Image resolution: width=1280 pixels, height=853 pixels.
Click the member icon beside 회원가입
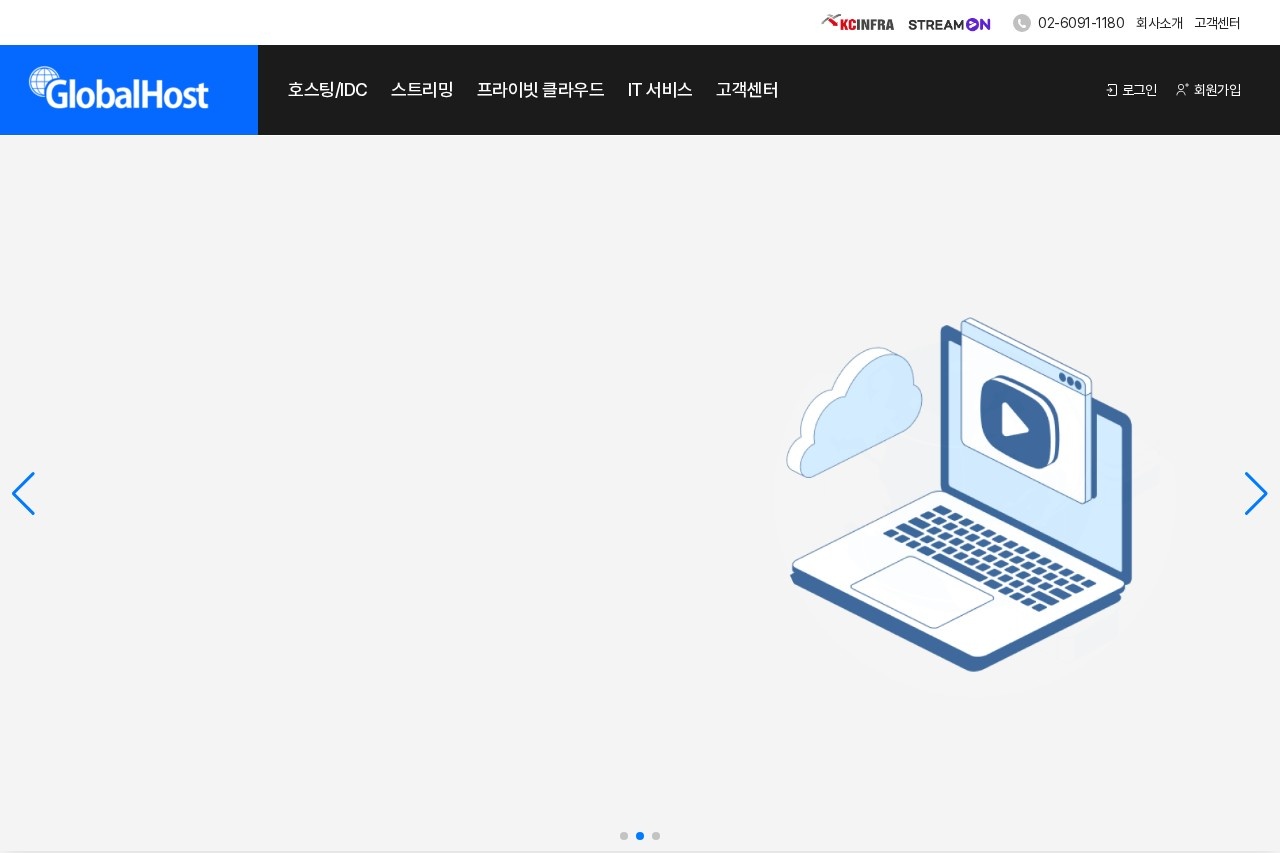click(x=1182, y=89)
